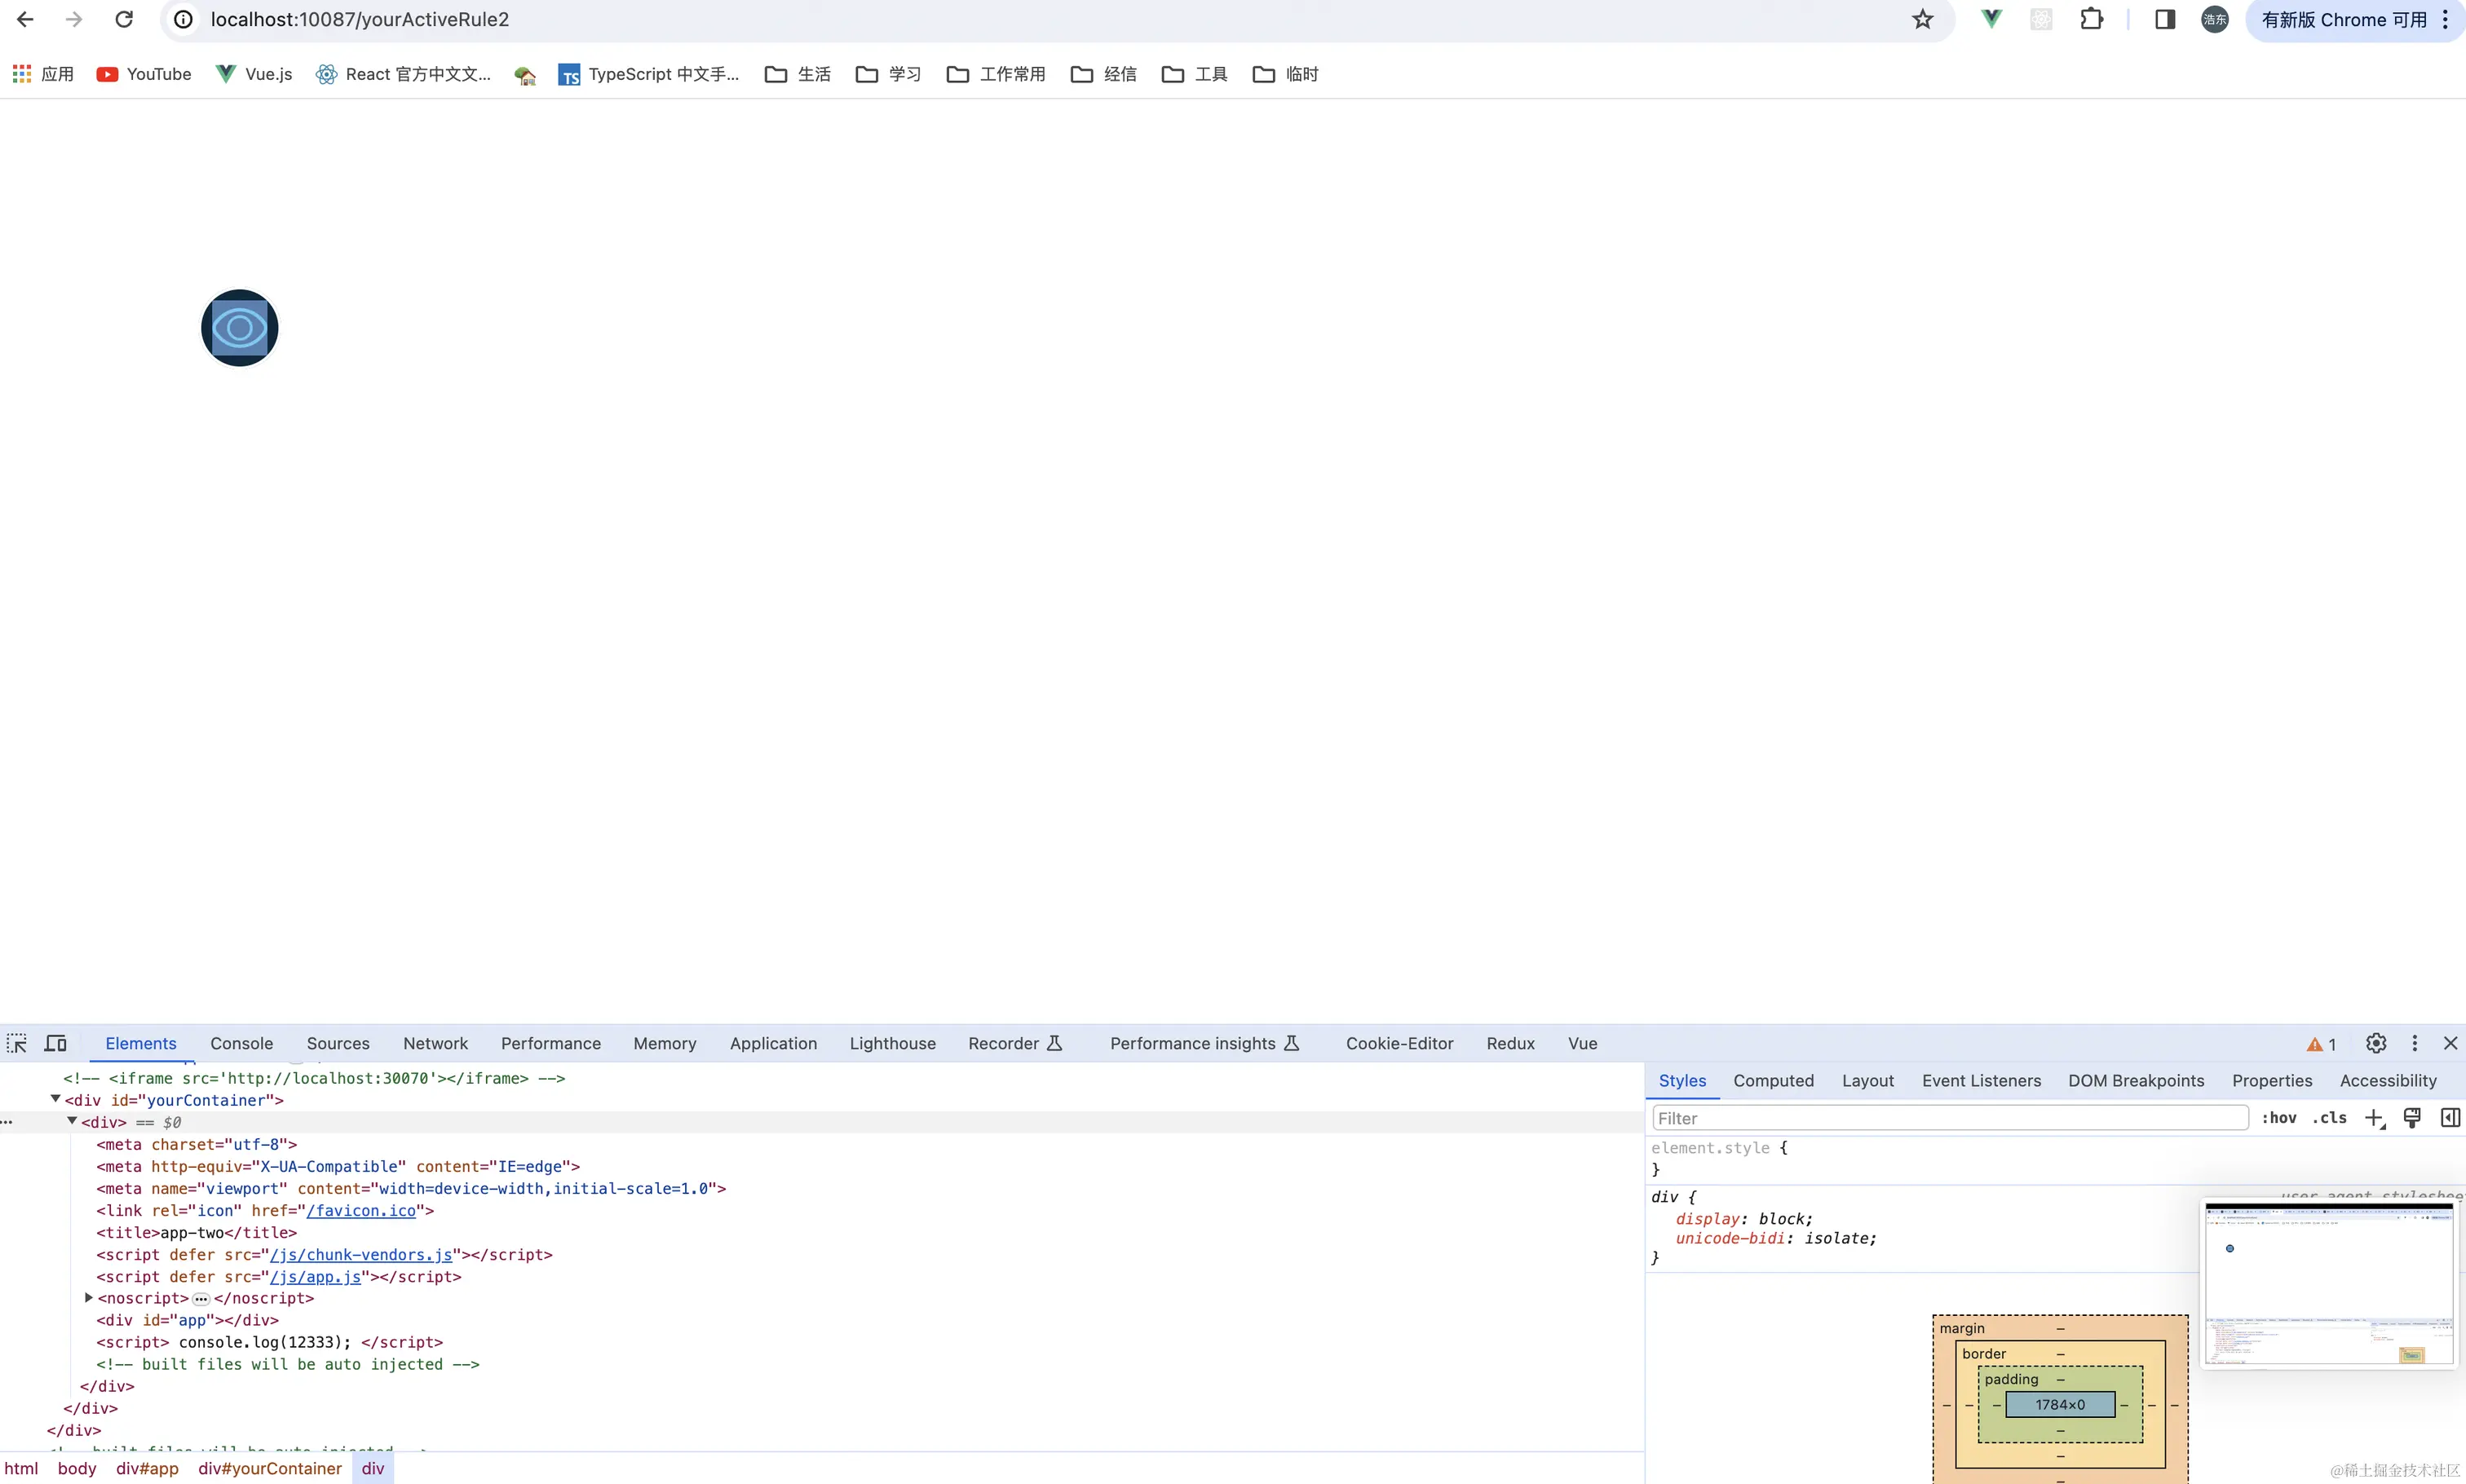Open the extensions puzzle icon
The width and height of the screenshot is (2466, 1484).
2091,19
